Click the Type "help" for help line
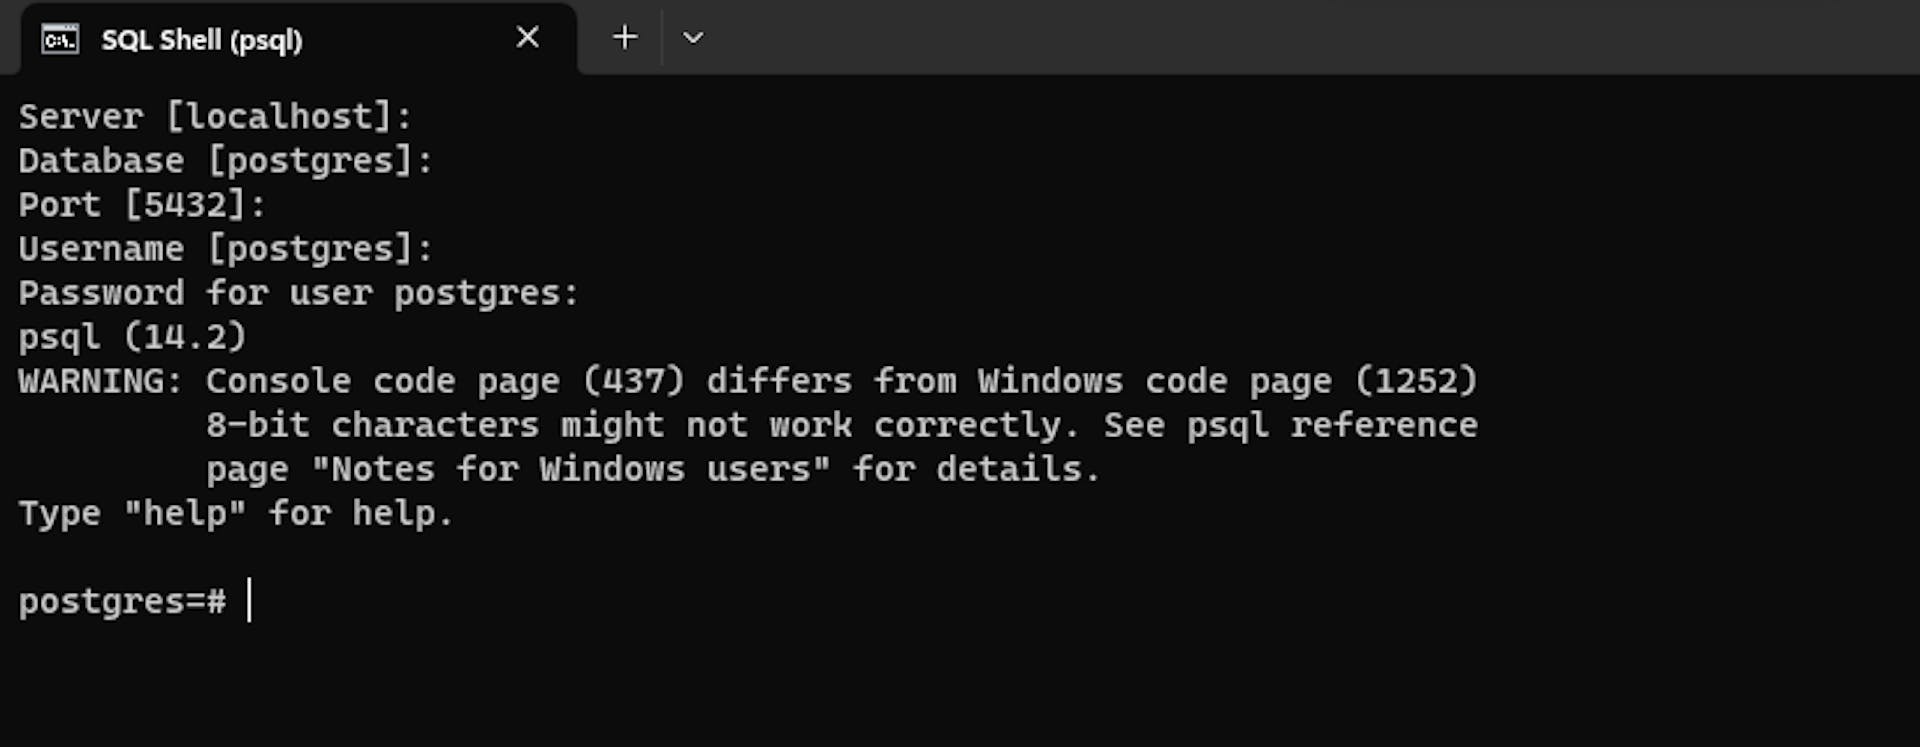This screenshot has width=1920, height=747. (x=236, y=513)
